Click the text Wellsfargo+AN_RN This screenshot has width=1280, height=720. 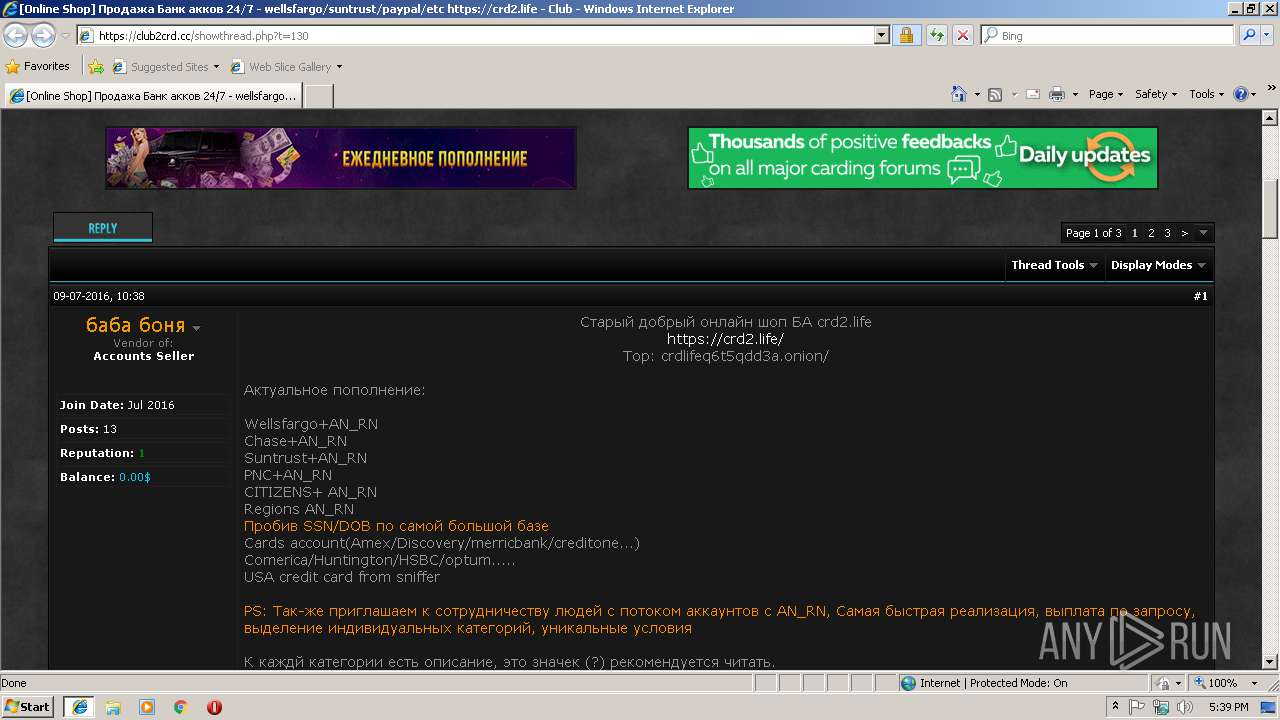[311, 424]
